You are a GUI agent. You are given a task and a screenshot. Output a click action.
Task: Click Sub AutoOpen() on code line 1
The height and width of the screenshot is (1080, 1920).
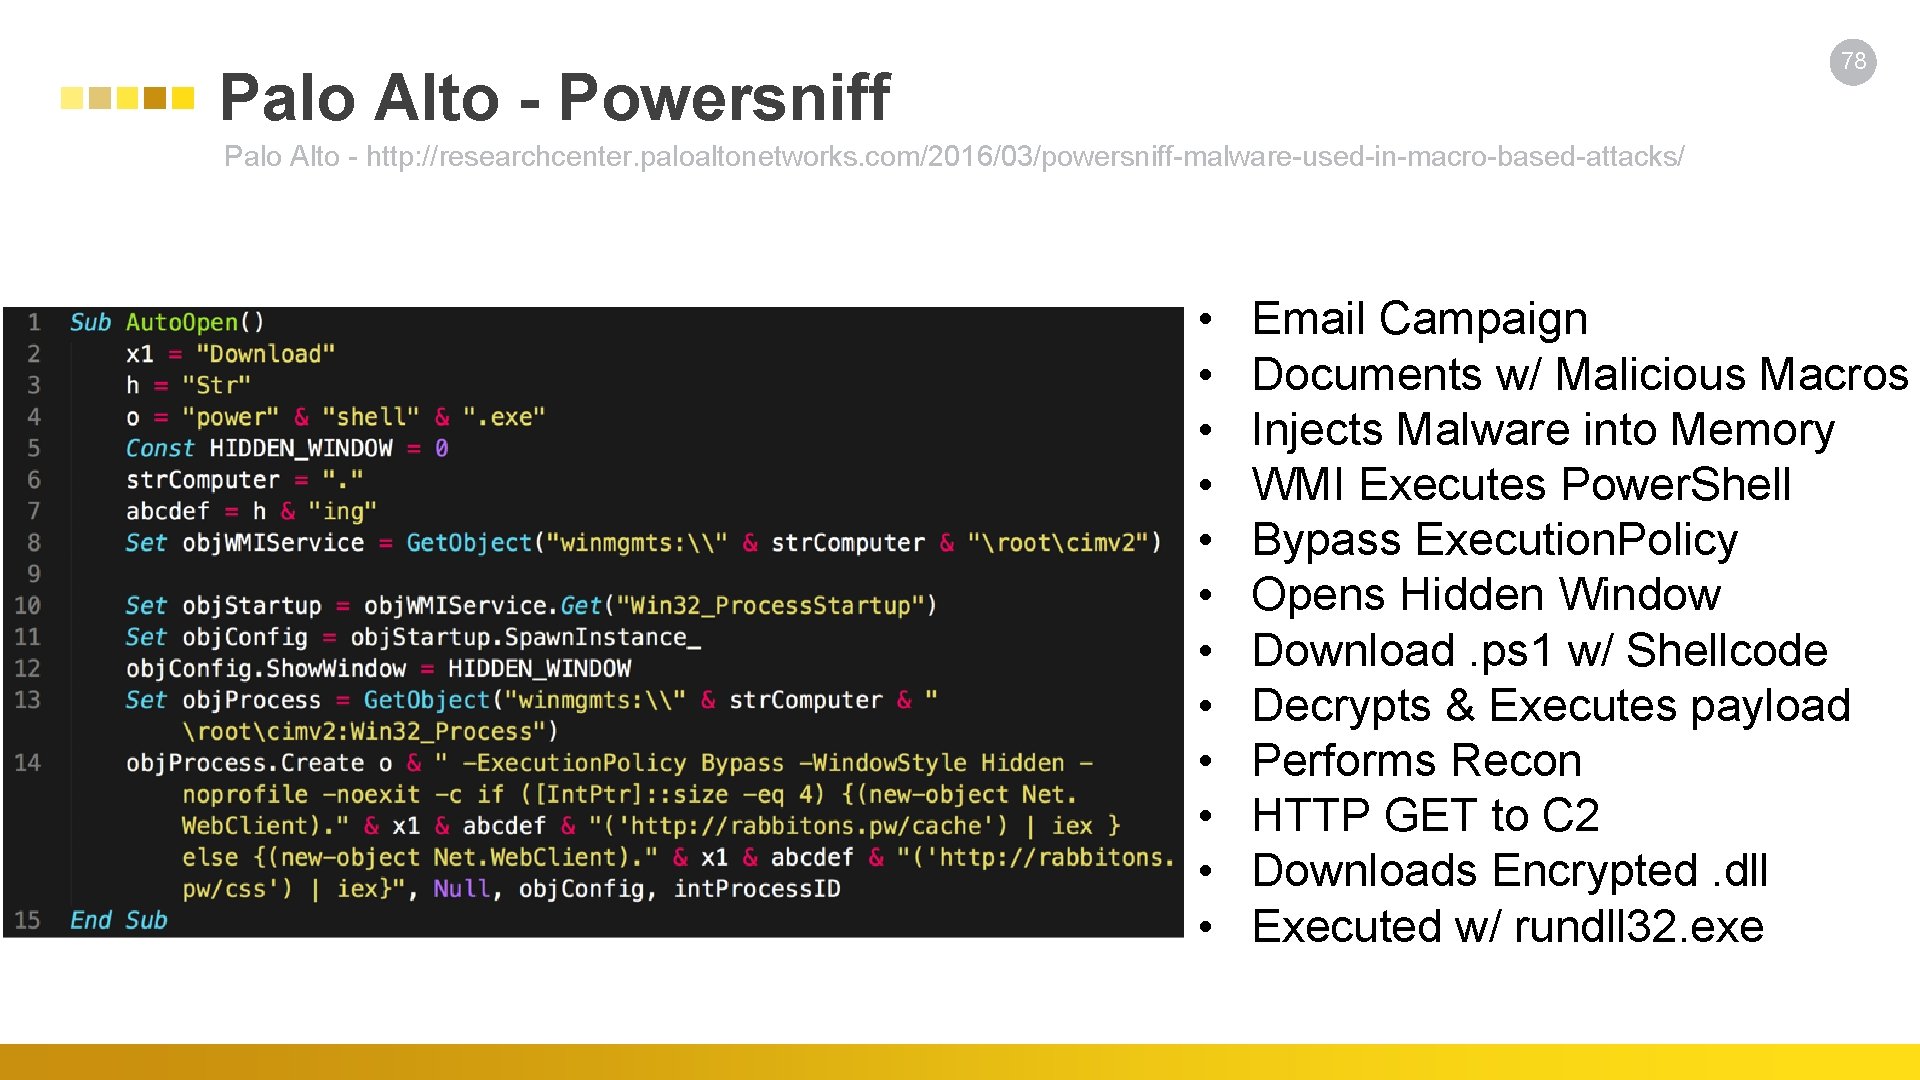[x=166, y=322]
